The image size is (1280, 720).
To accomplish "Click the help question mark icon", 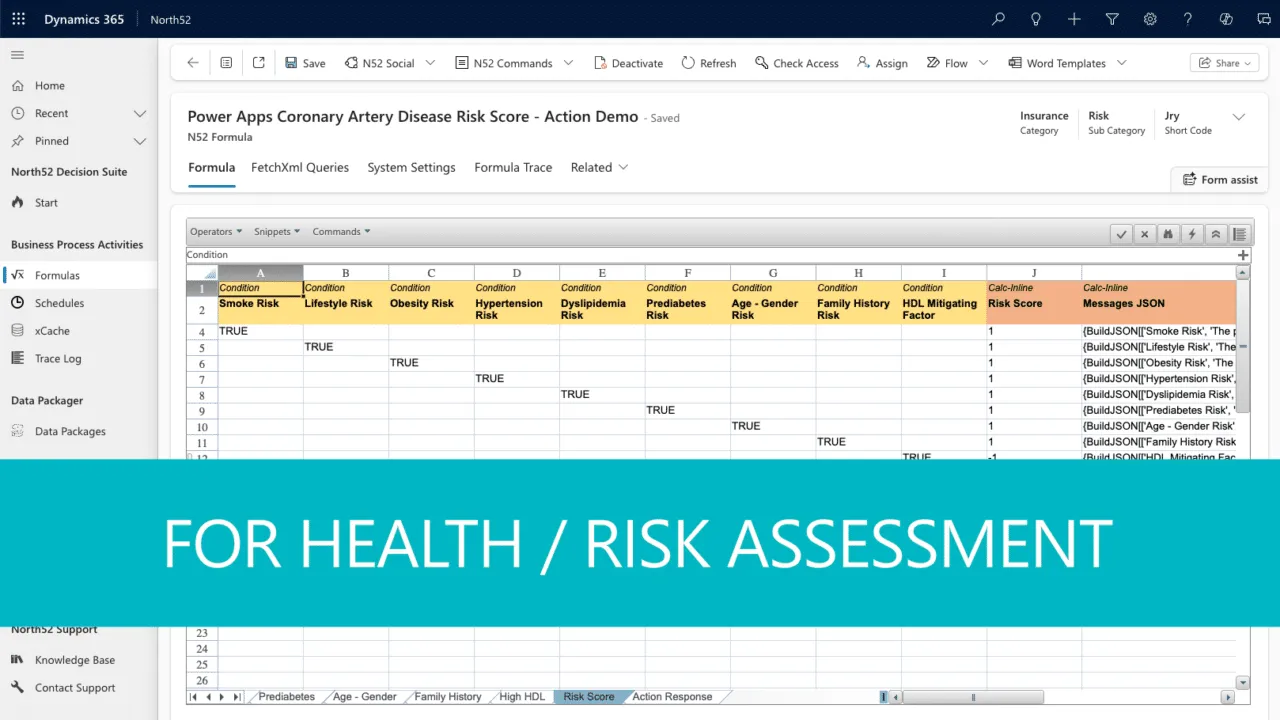I will 1188,19.
